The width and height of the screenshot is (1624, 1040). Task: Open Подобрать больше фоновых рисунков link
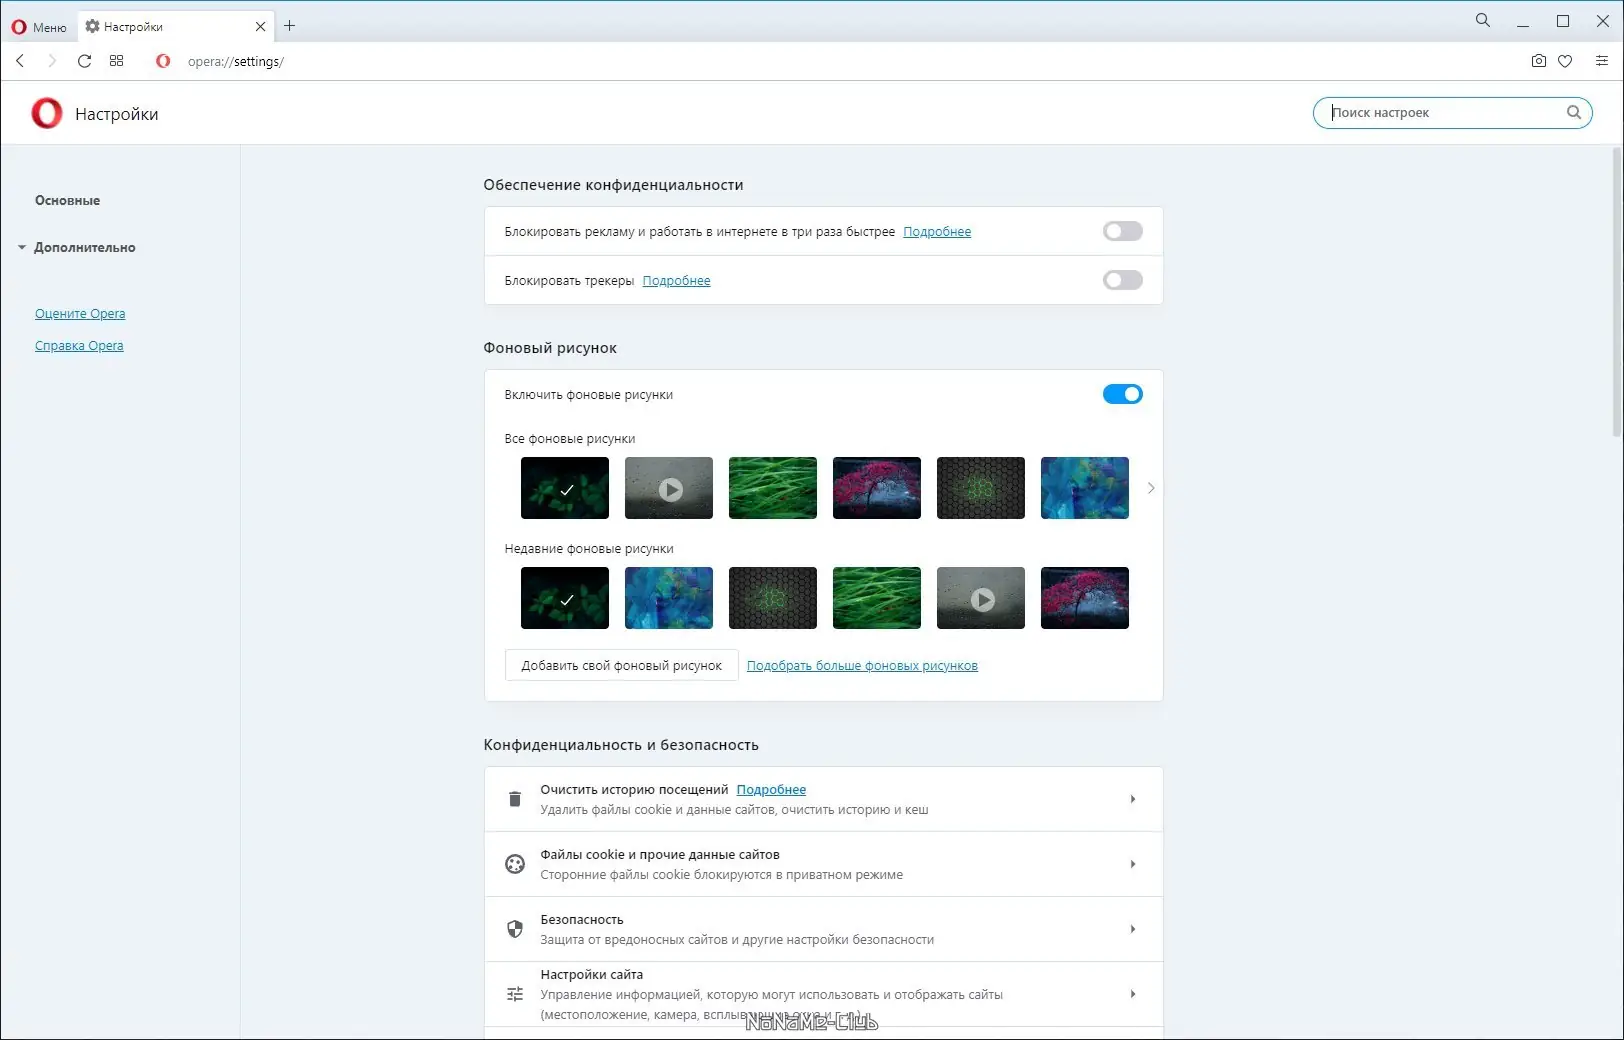[862, 666]
